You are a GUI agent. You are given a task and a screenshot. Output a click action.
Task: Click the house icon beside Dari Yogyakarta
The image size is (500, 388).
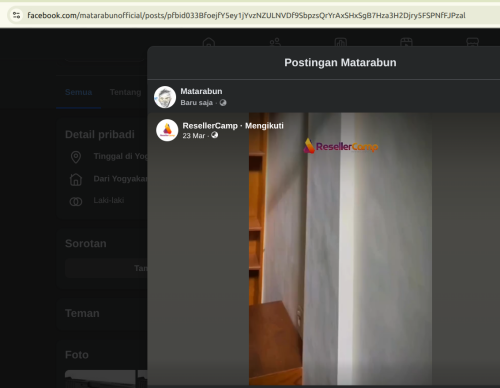point(76,179)
